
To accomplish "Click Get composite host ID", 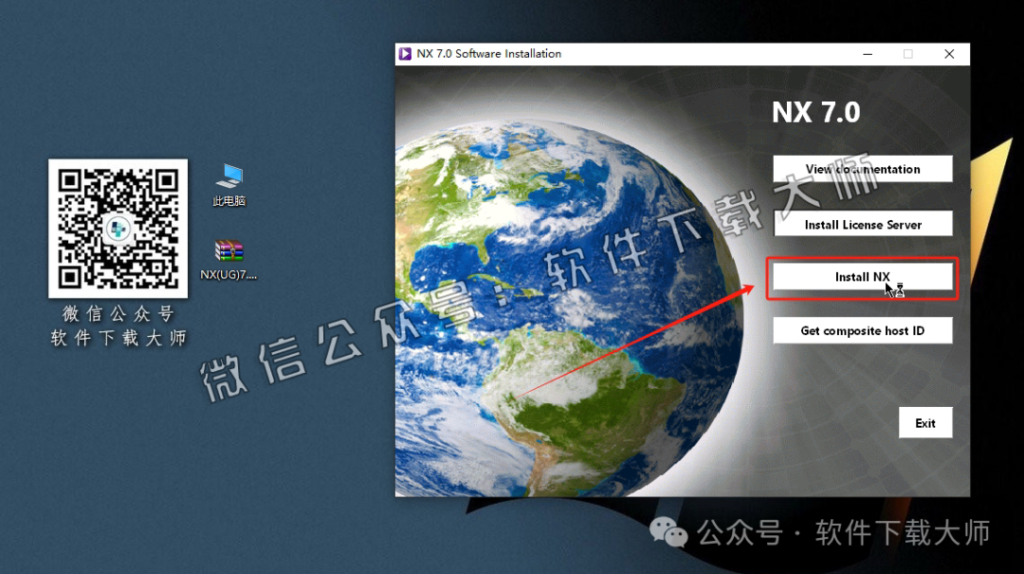I will pyautogui.click(x=862, y=330).
